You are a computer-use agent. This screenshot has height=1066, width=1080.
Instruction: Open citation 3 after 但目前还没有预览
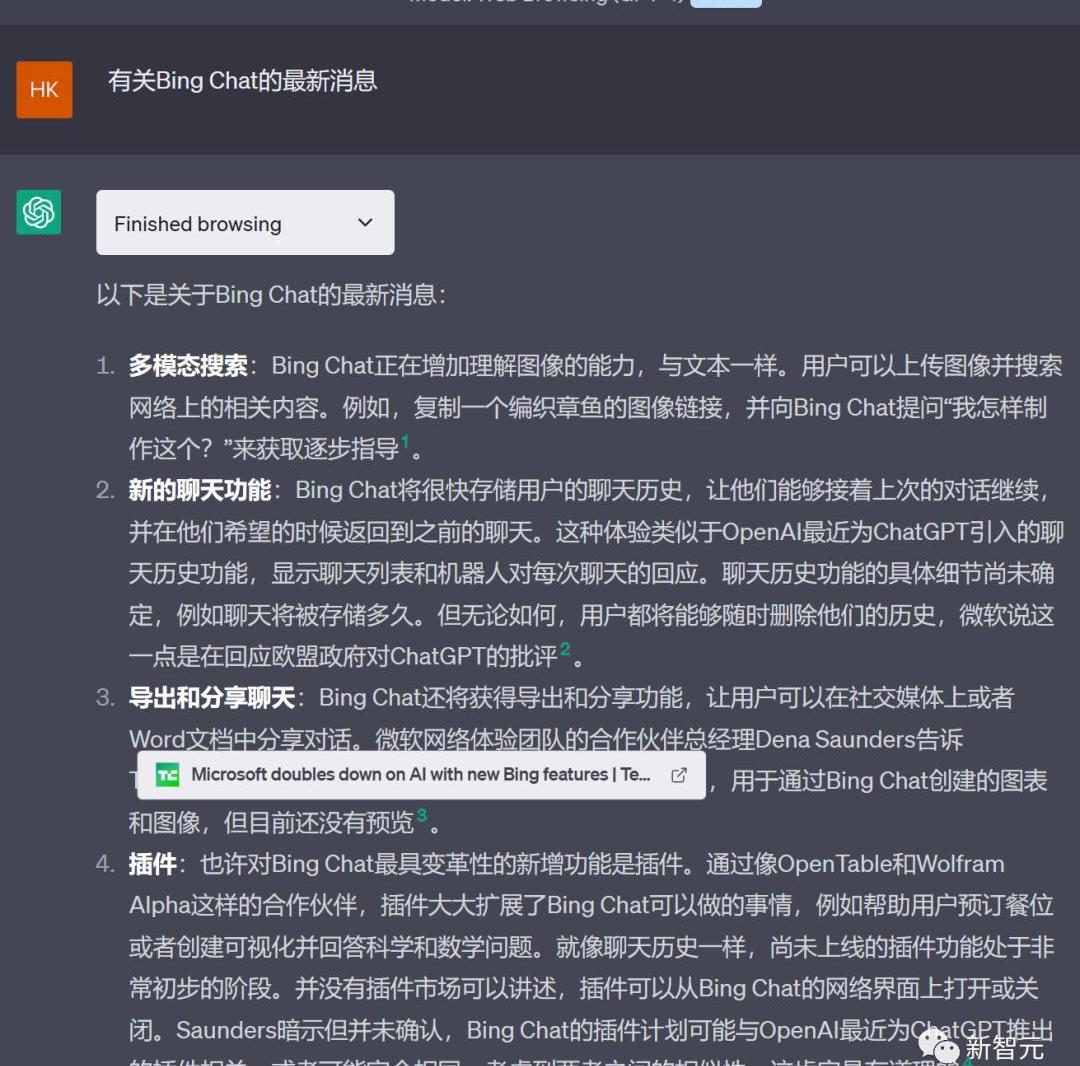(422, 815)
